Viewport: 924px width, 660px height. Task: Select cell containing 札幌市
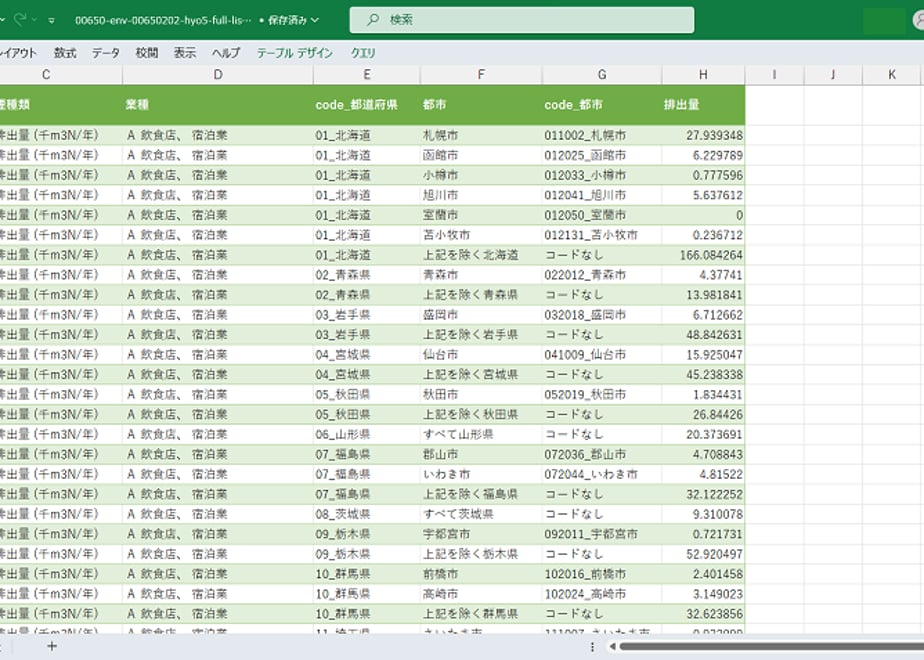[x=481, y=136]
